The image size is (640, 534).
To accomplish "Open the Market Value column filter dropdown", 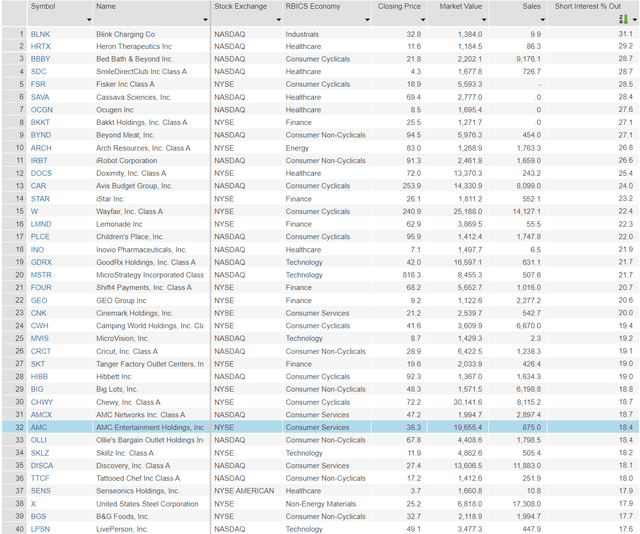I will (x=484, y=20).
